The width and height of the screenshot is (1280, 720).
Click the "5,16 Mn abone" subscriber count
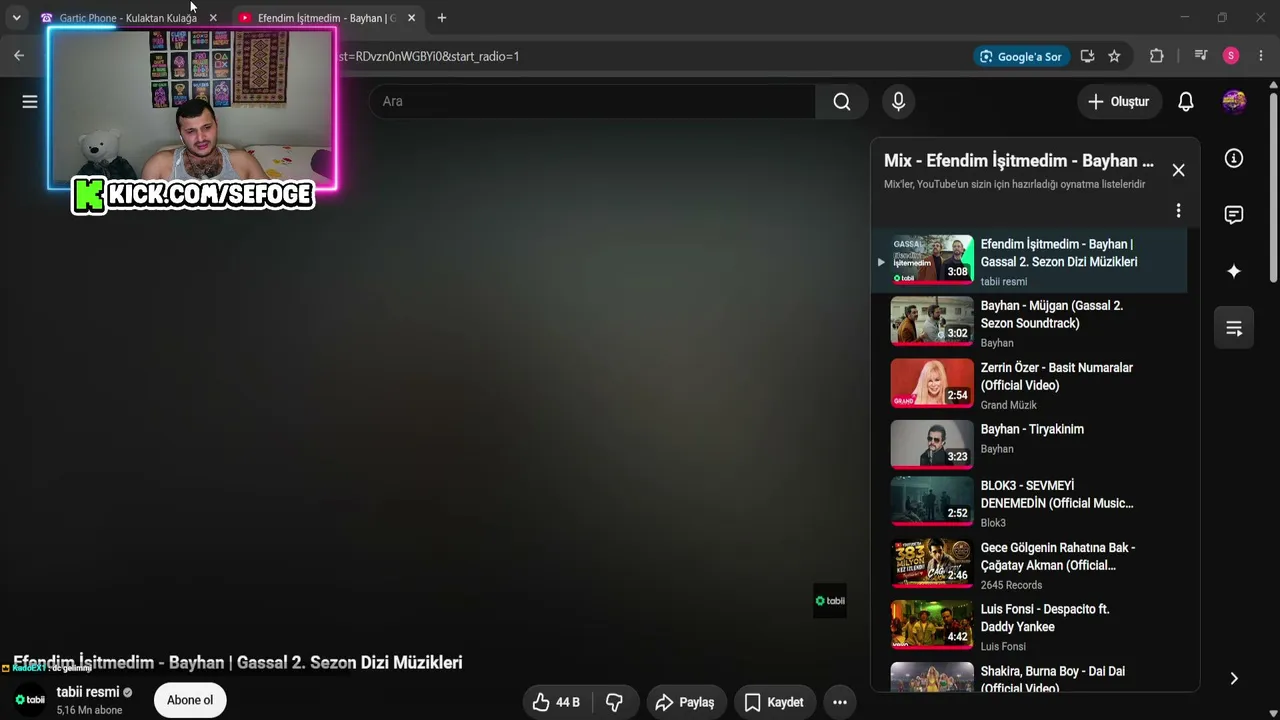click(x=90, y=710)
